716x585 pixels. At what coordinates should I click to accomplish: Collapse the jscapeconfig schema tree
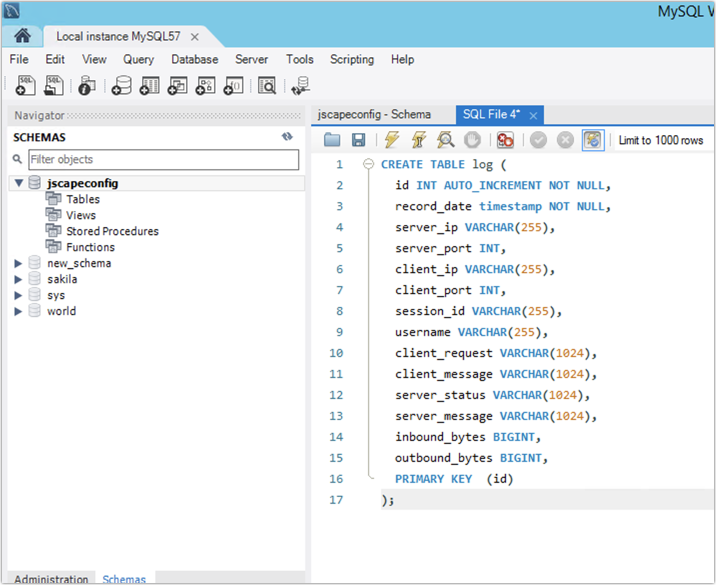pos(19,183)
